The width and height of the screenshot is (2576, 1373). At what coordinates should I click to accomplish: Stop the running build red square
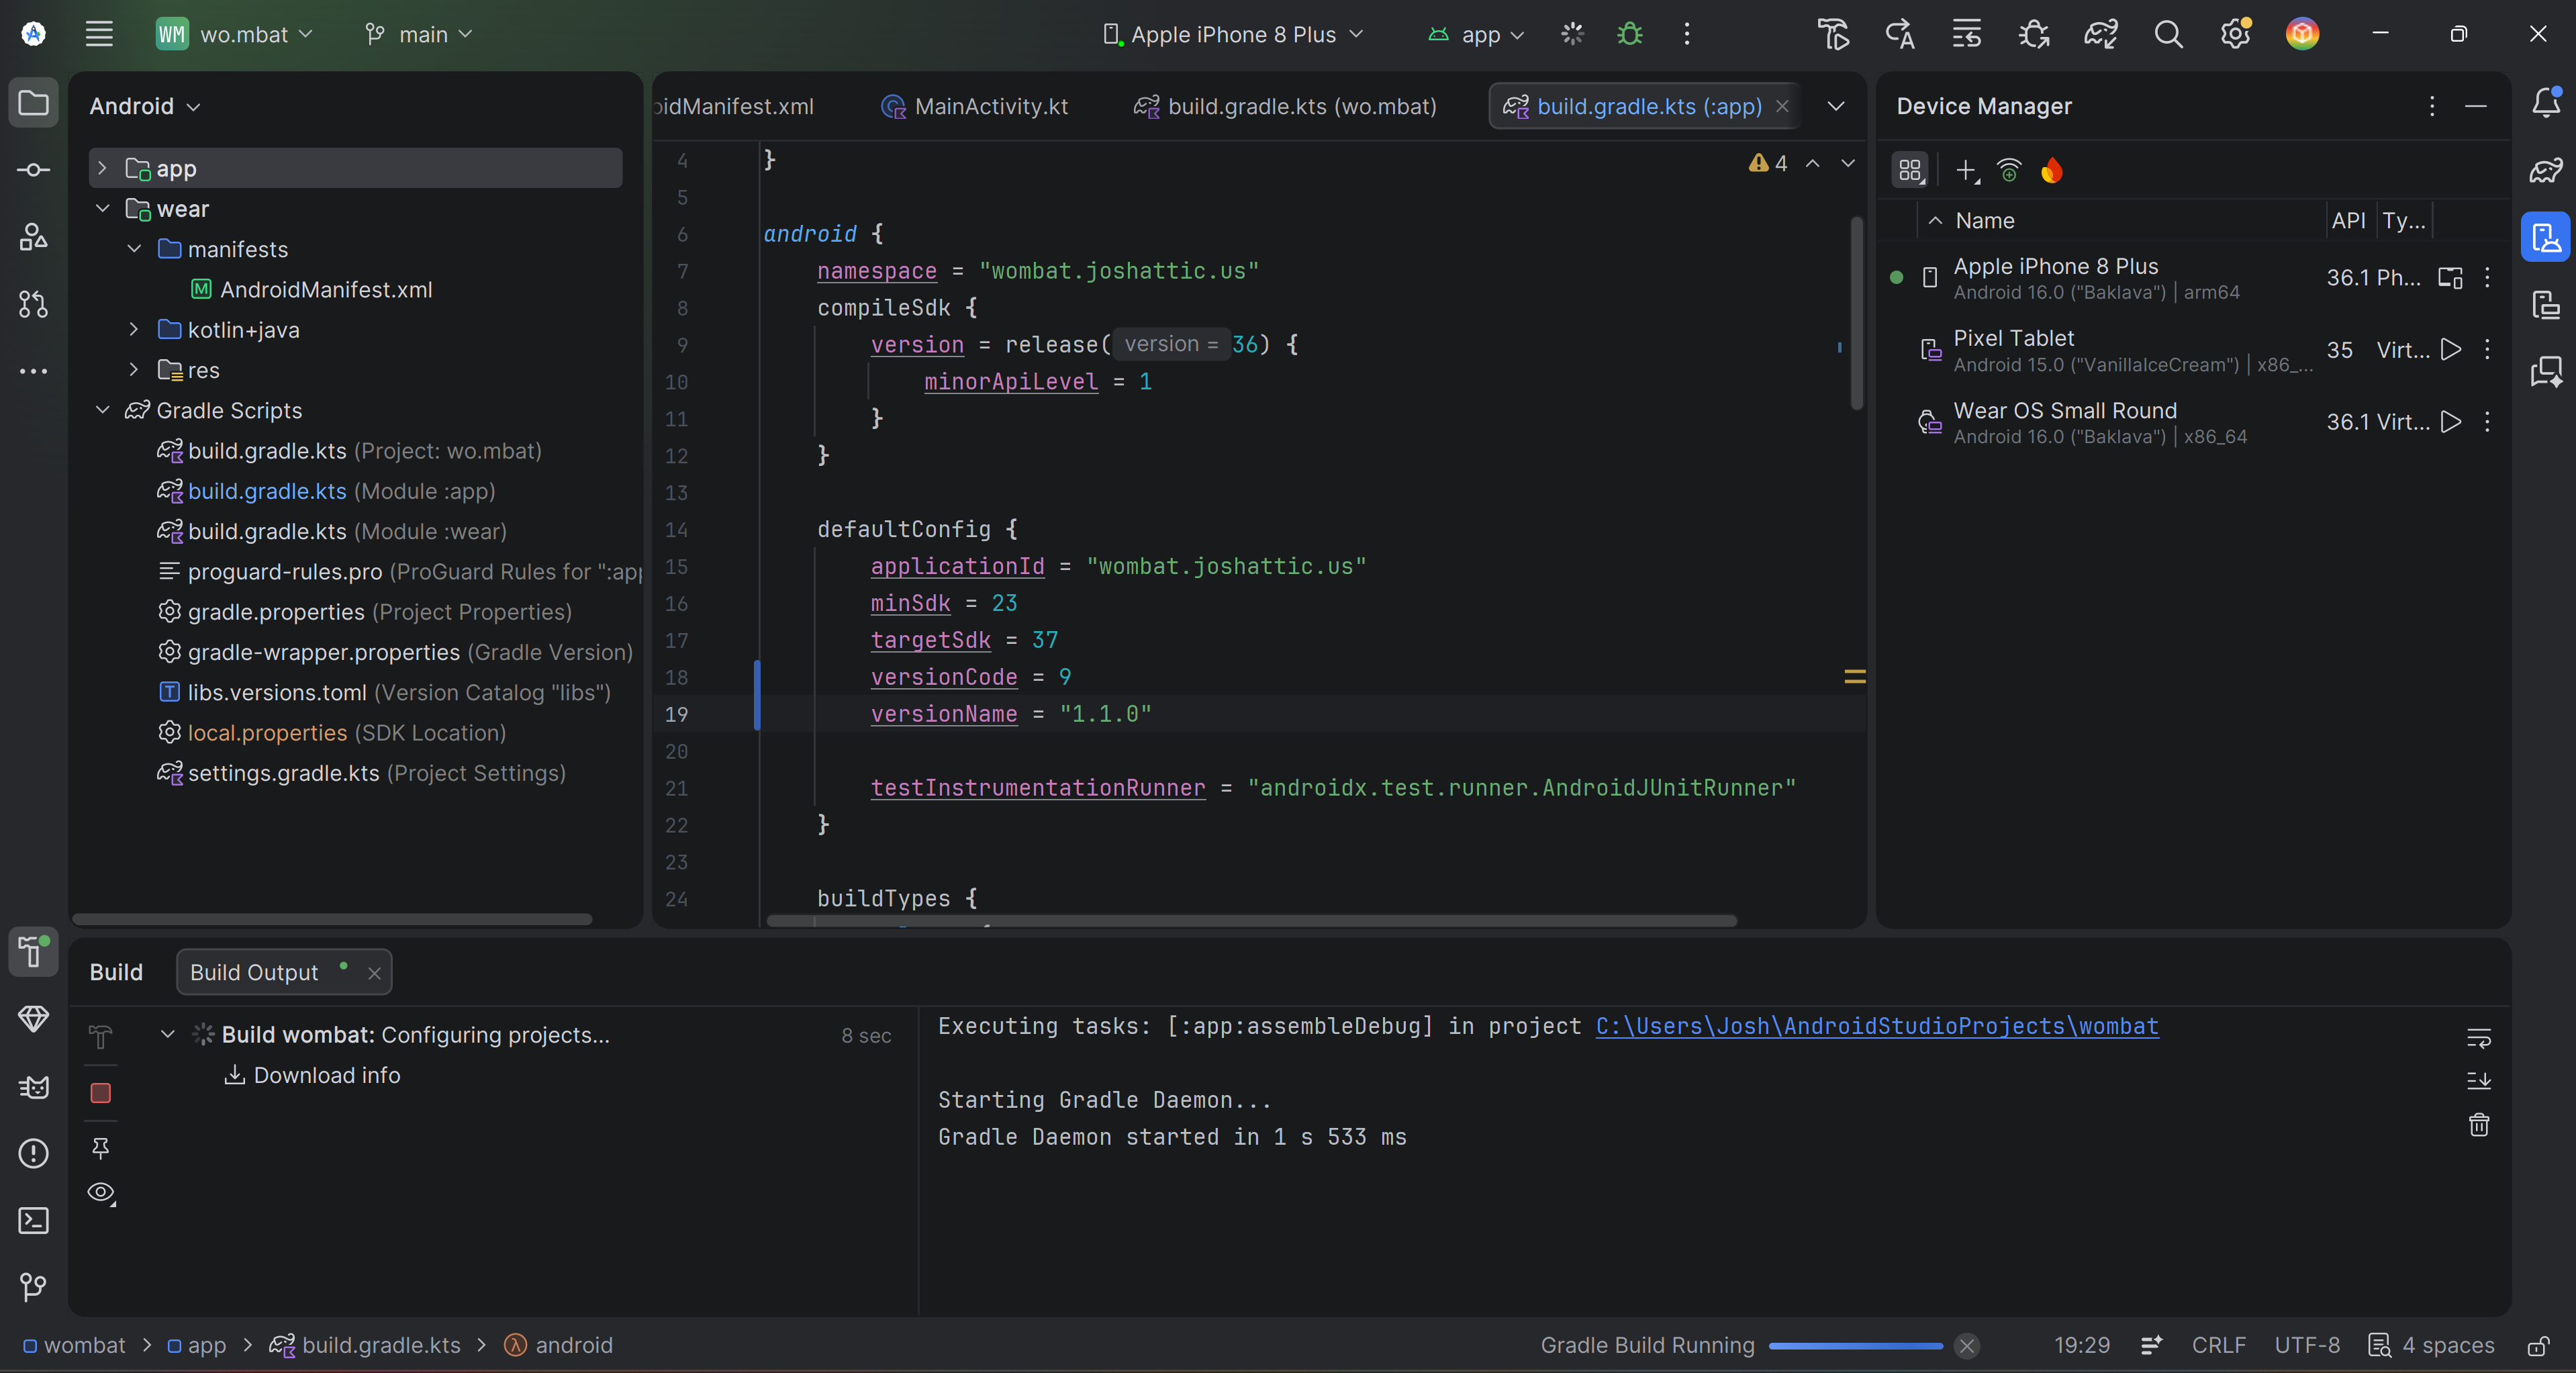pyautogui.click(x=101, y=1093)
